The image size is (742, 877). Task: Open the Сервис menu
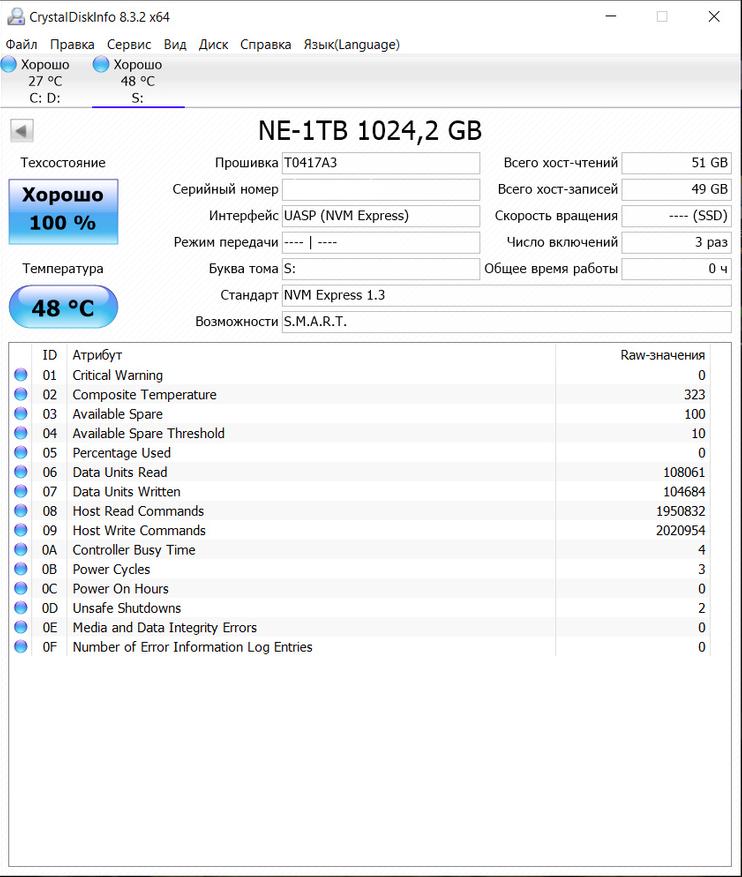(129, 44)
